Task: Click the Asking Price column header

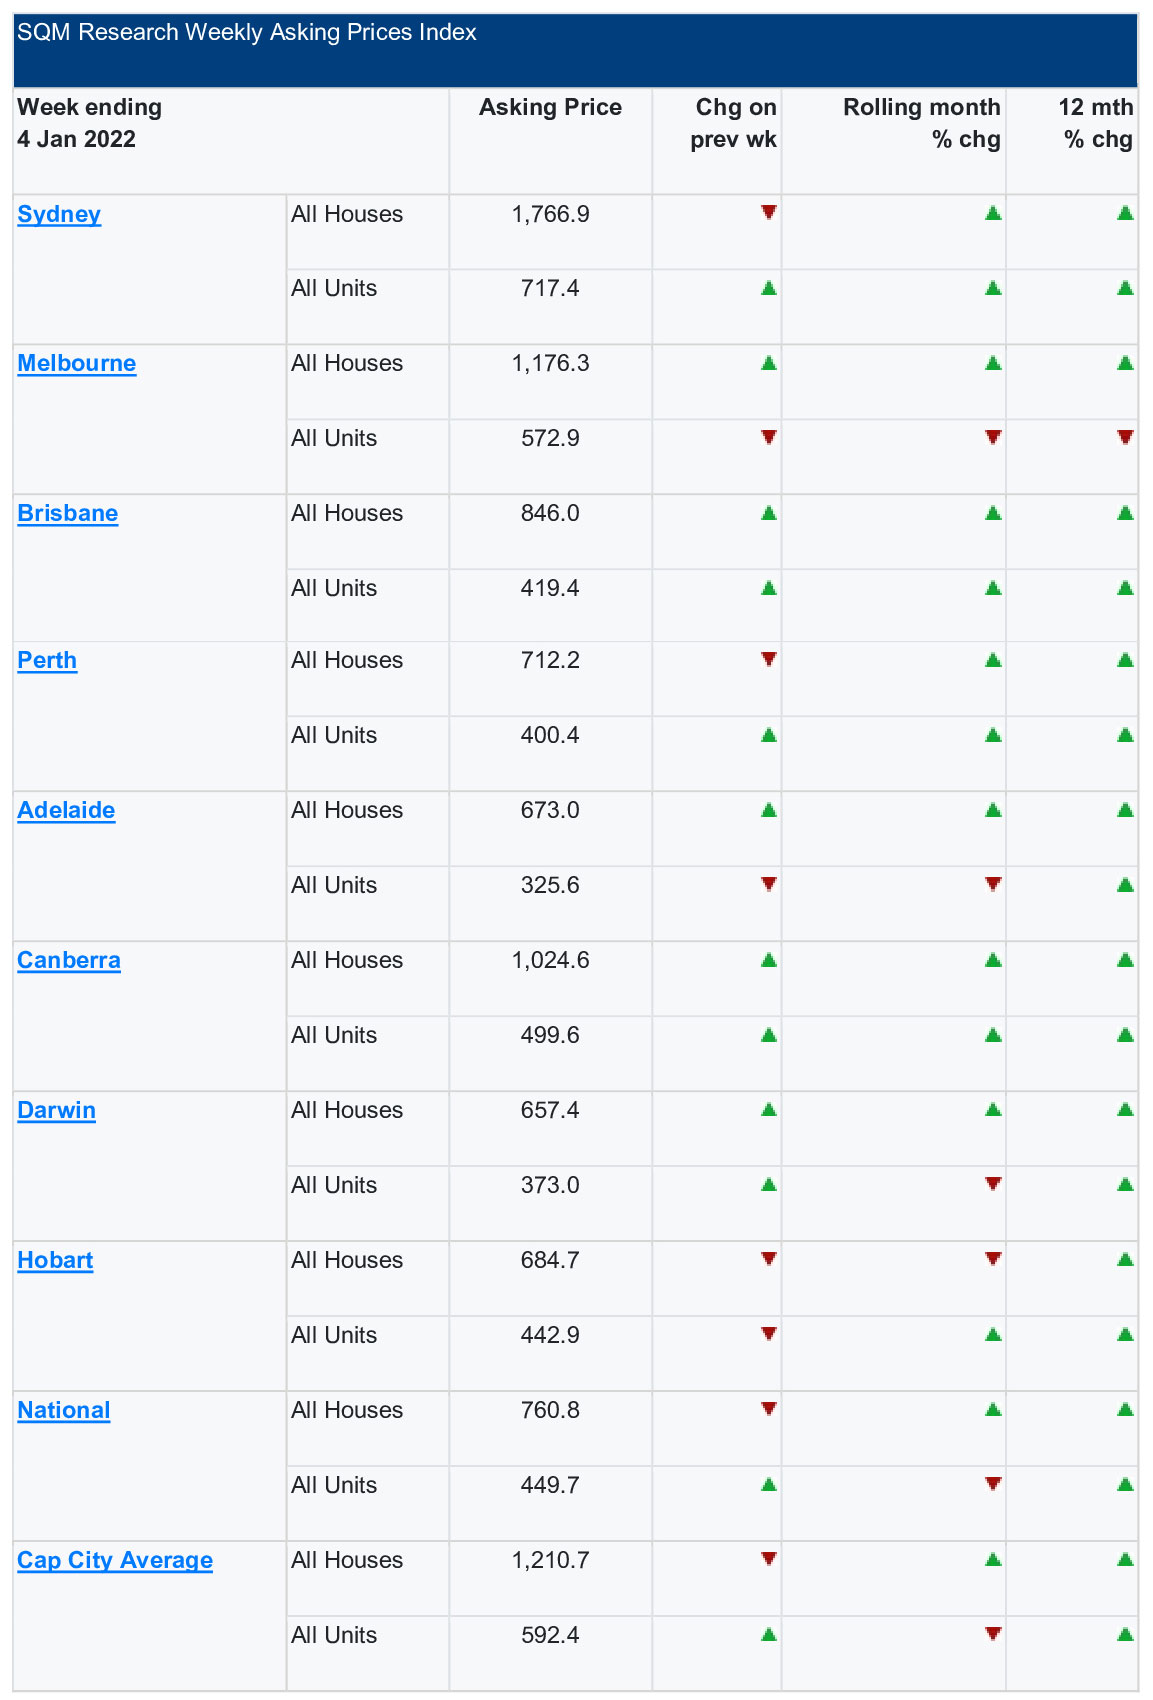Action: (550, 107)
